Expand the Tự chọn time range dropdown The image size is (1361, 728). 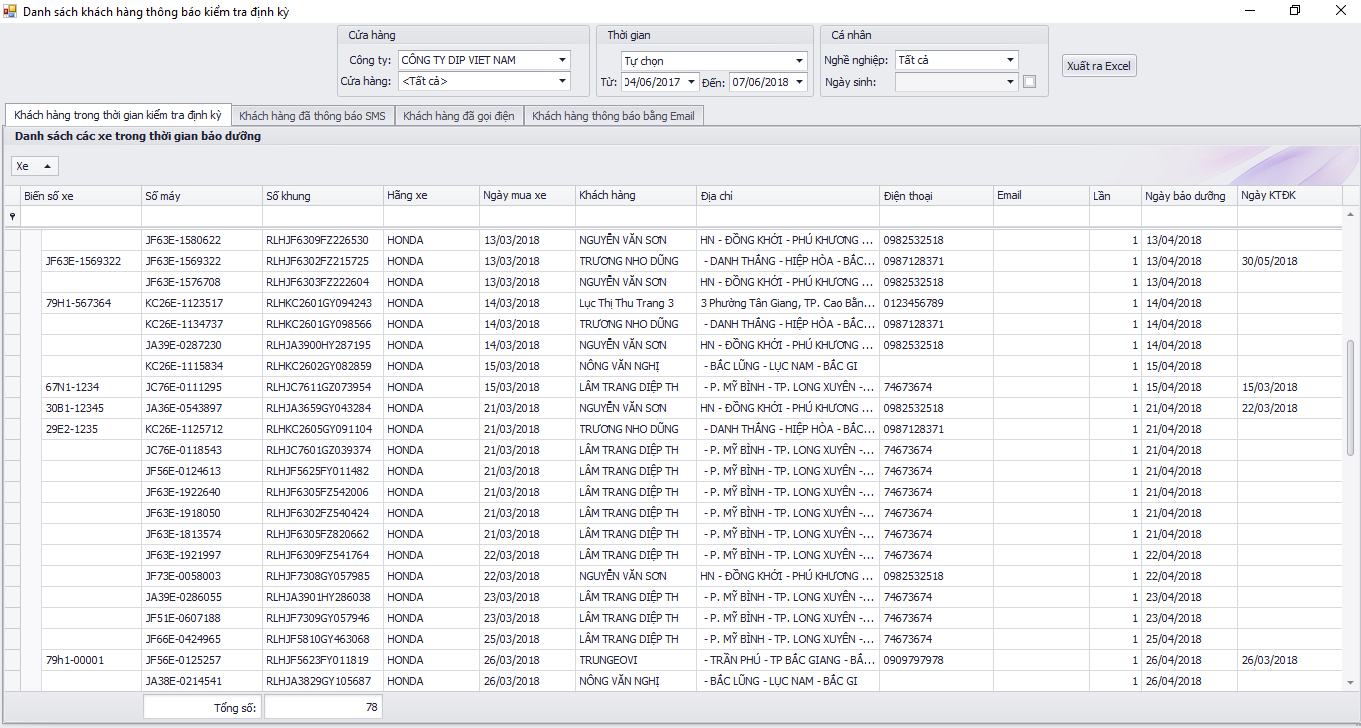800,61
